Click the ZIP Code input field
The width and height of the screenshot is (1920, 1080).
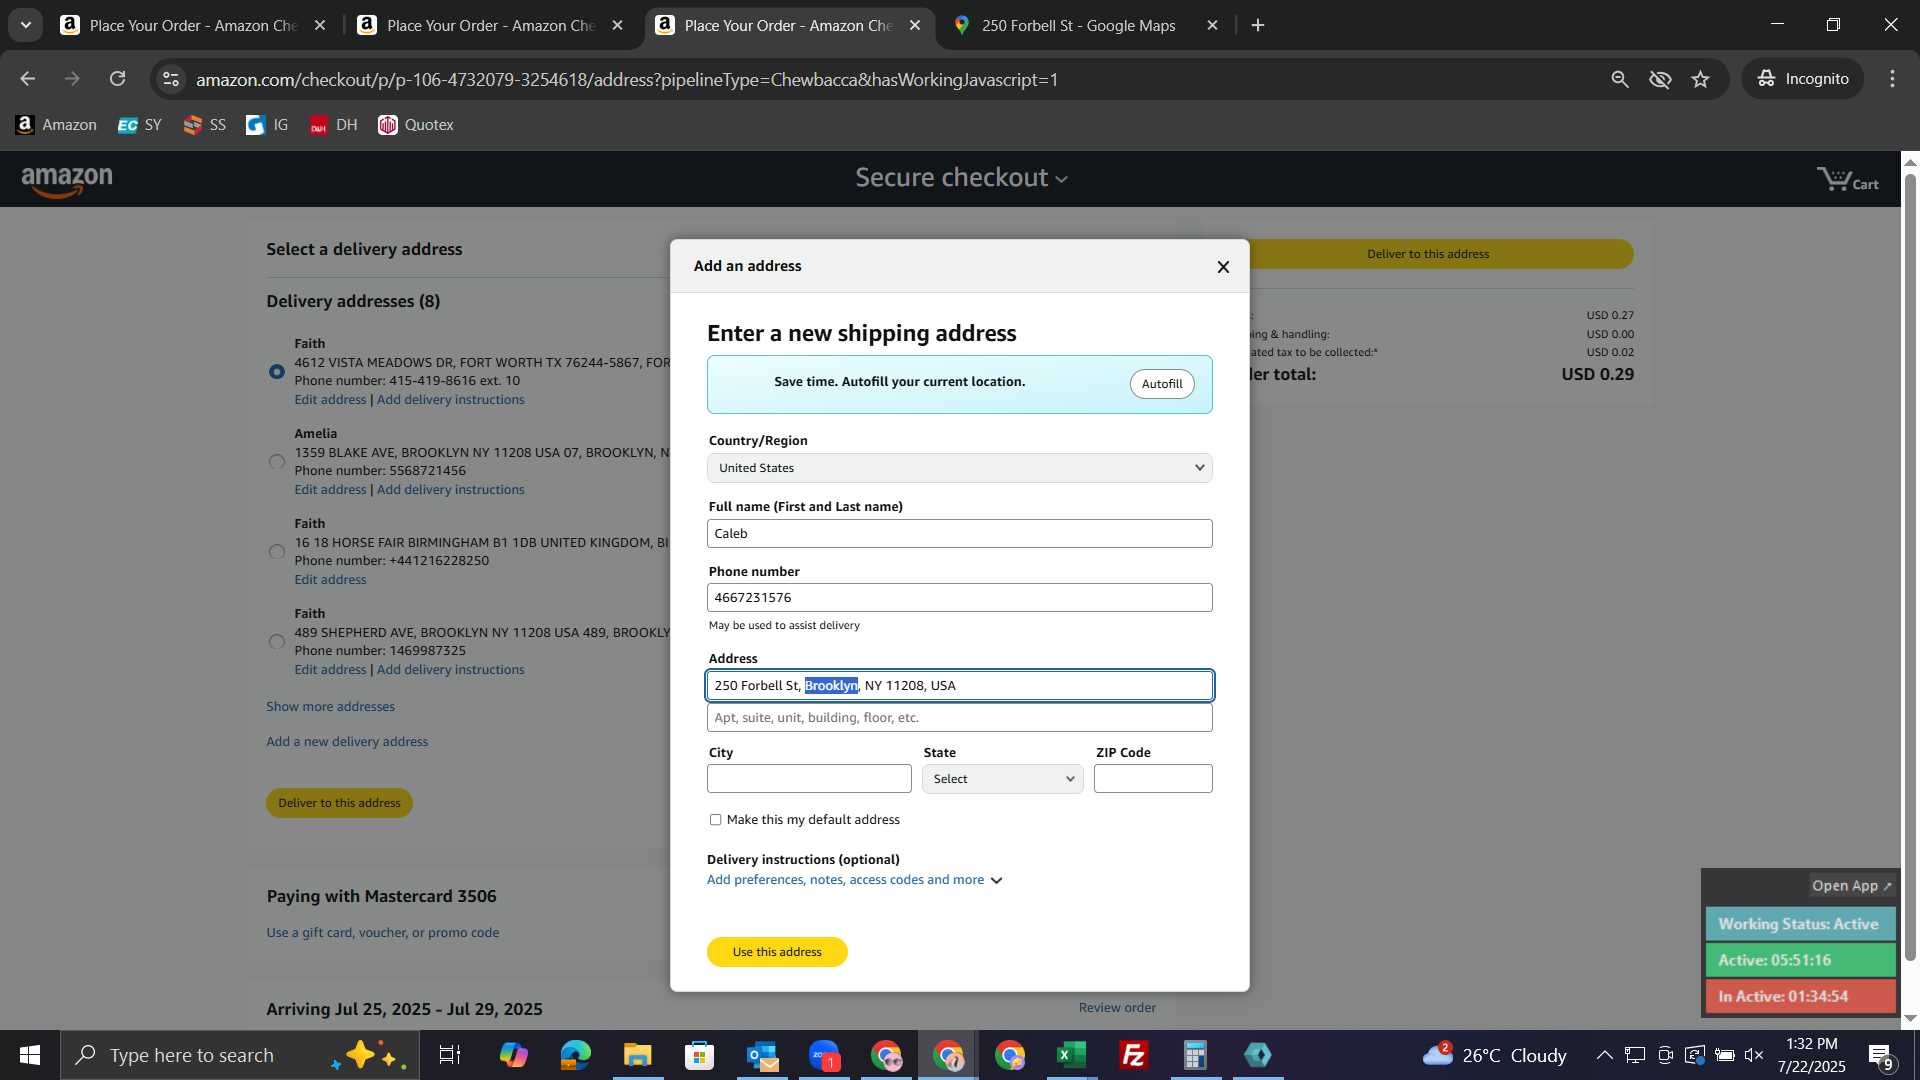pyautogui.click(x=1153, y=779)
